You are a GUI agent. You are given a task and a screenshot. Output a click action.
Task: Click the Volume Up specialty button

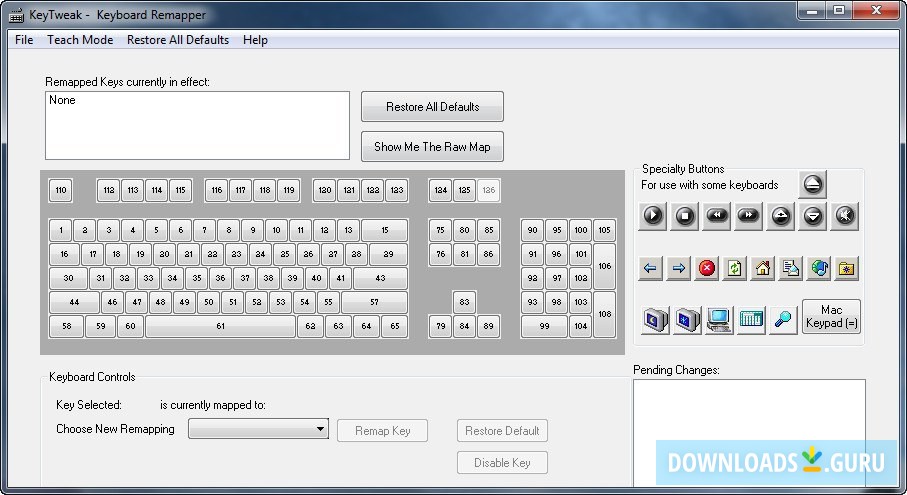tap(781, 216)
